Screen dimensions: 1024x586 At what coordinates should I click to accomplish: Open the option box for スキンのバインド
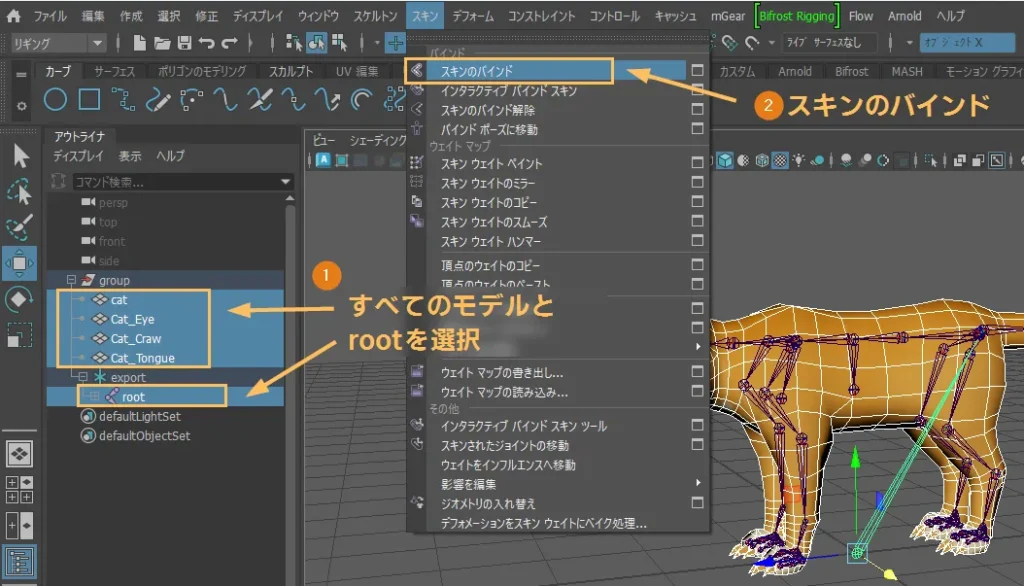[x=697, y=70]
